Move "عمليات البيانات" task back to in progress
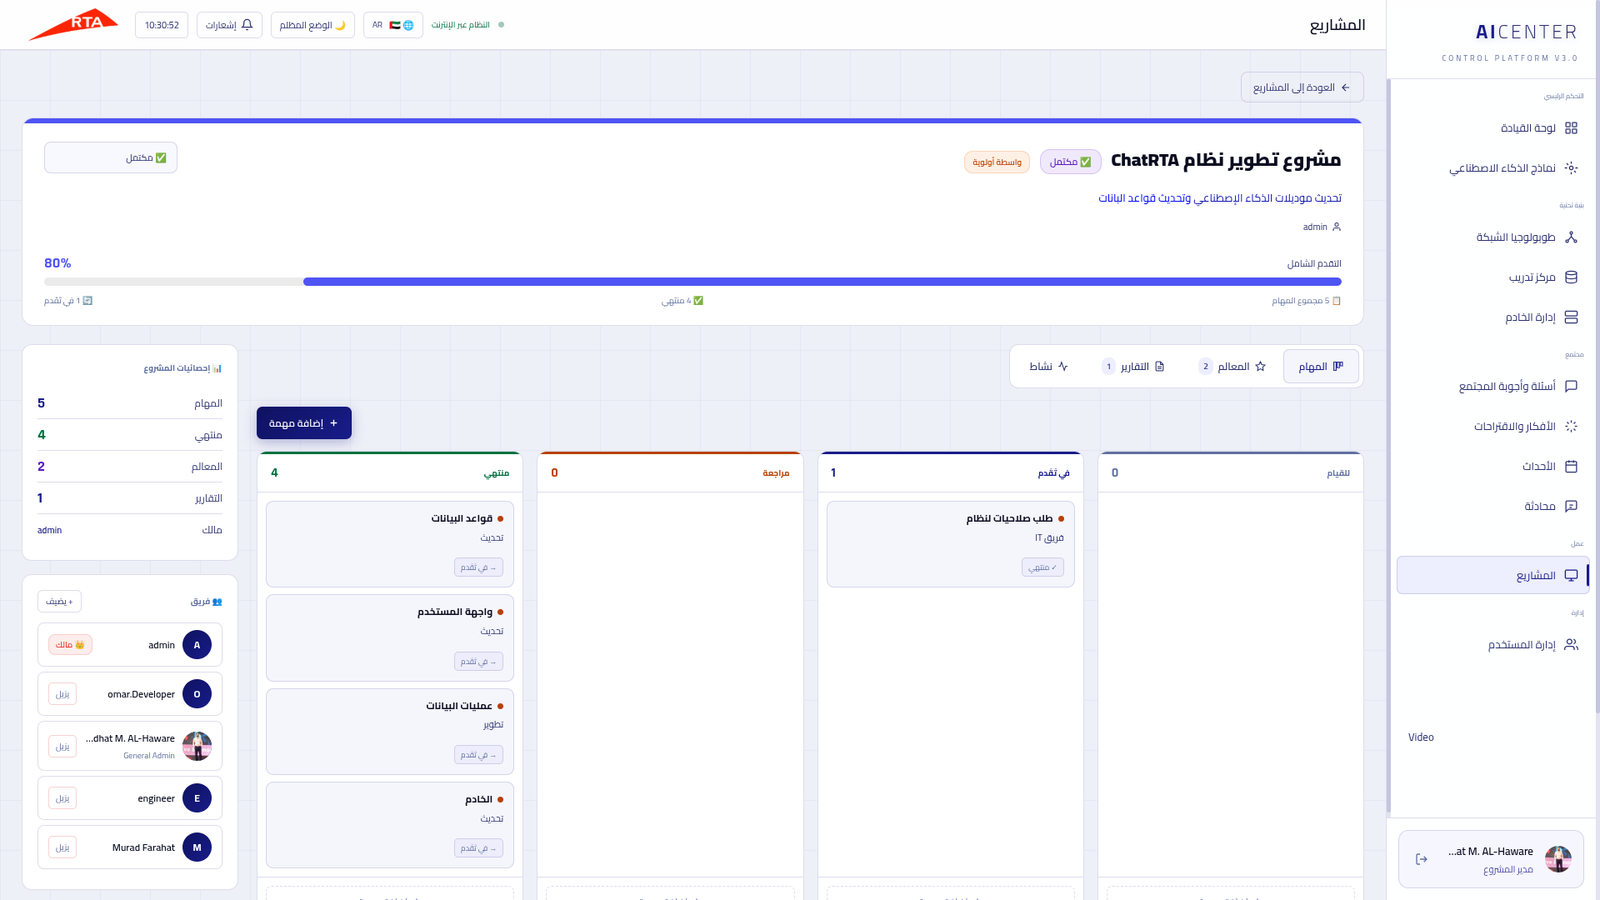This screenshot has height=900, width=1600. coord(478,754)
